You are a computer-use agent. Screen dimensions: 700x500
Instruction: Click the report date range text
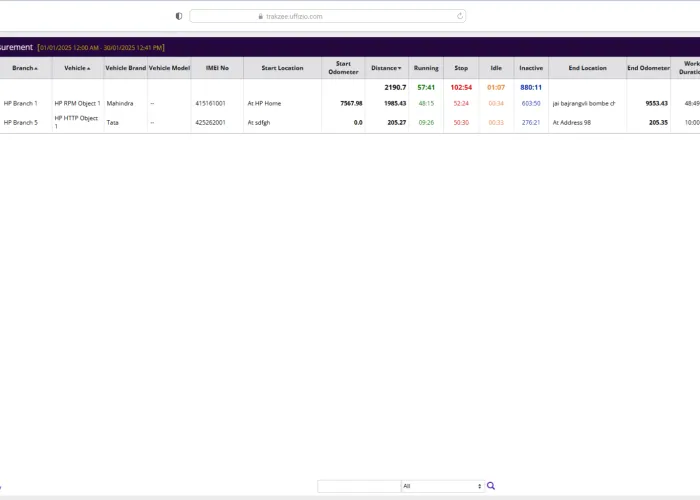point(101,47)
